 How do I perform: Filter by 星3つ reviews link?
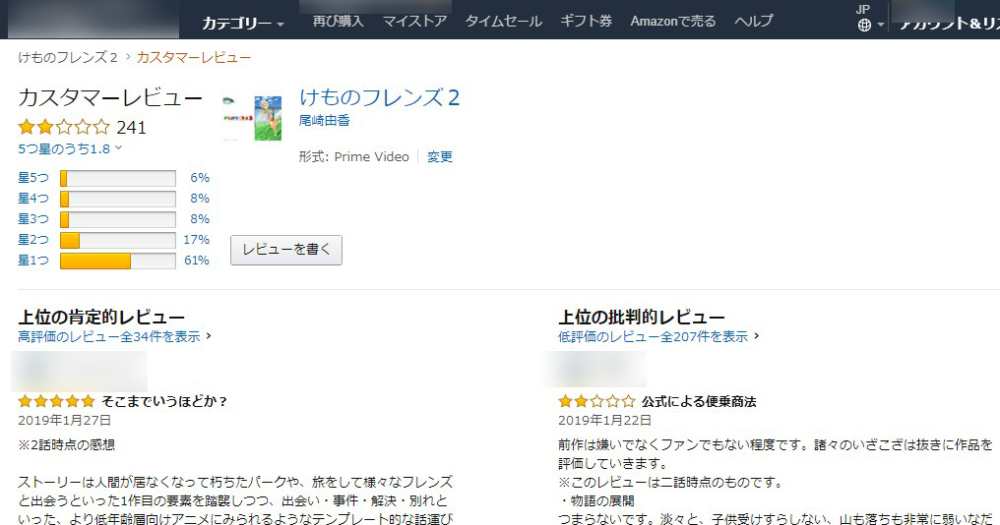coord(33,219)
